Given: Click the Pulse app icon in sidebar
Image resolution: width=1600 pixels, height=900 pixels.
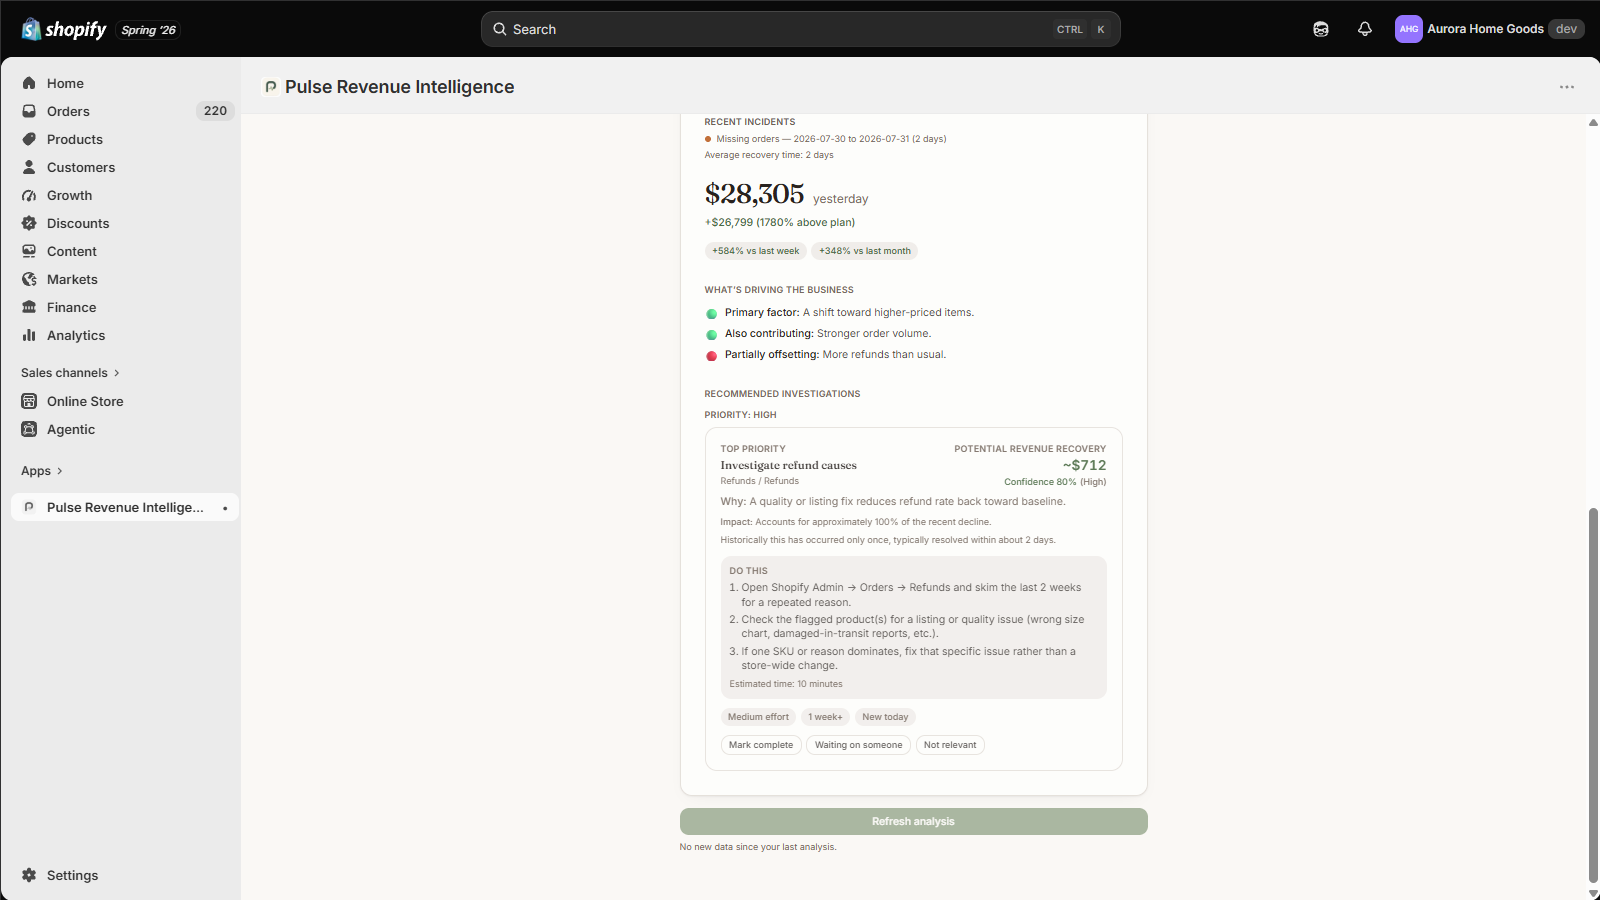Looking at the screenshot, I should (29, 507).
